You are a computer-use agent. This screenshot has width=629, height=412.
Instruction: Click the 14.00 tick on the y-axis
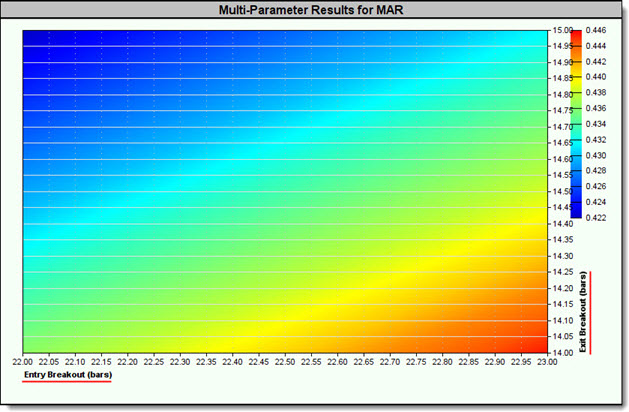(x=561, y=352)
